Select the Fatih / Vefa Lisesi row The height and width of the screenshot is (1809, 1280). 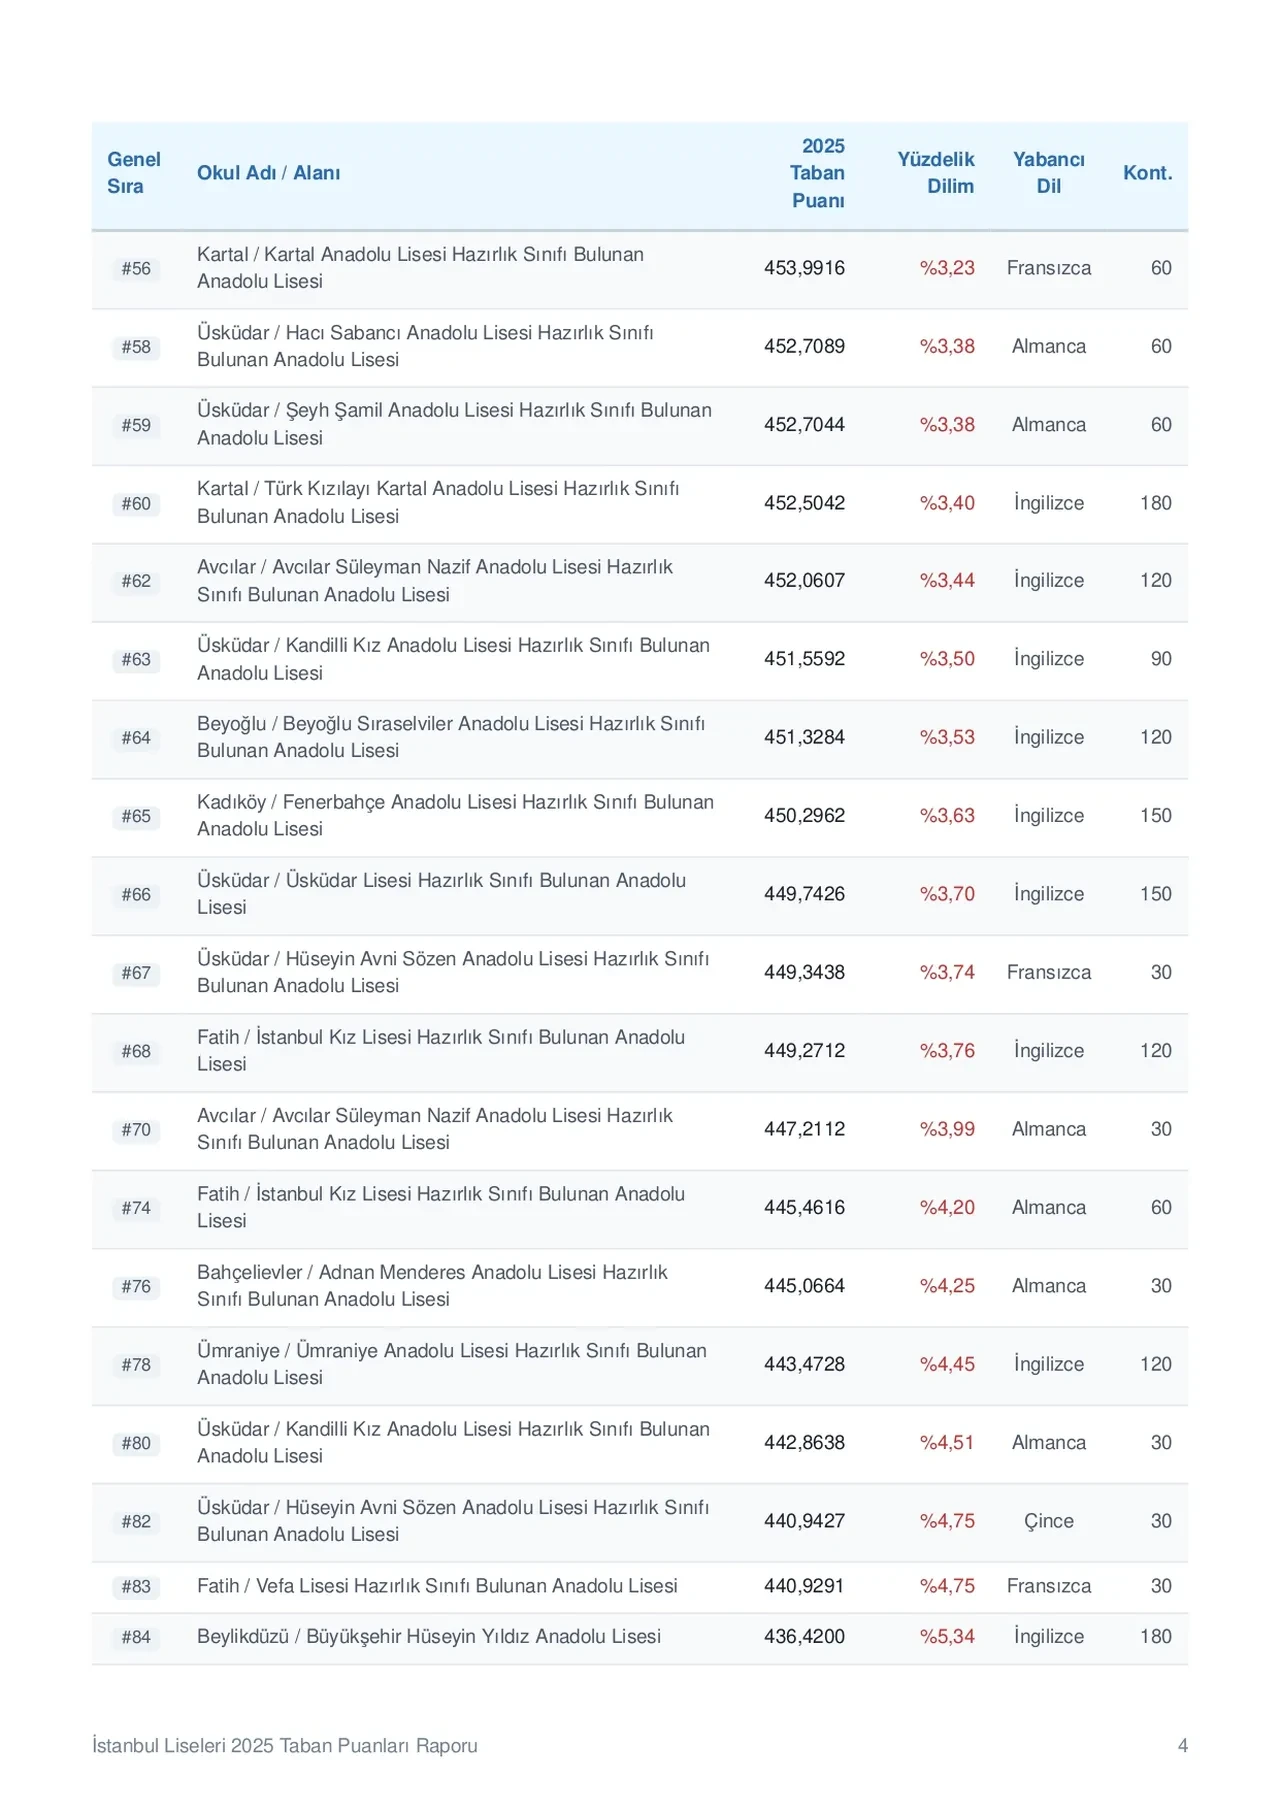click(640, 1587)
